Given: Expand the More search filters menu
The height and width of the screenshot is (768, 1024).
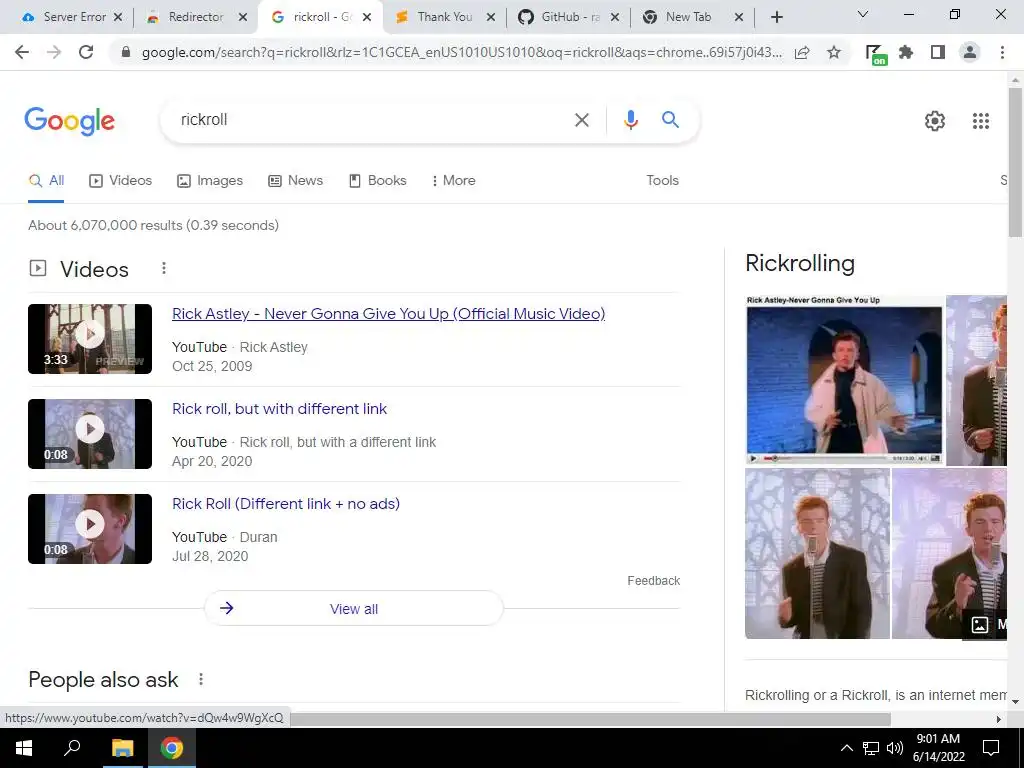Looking at the screenshot, I should [x=453, y=180].
